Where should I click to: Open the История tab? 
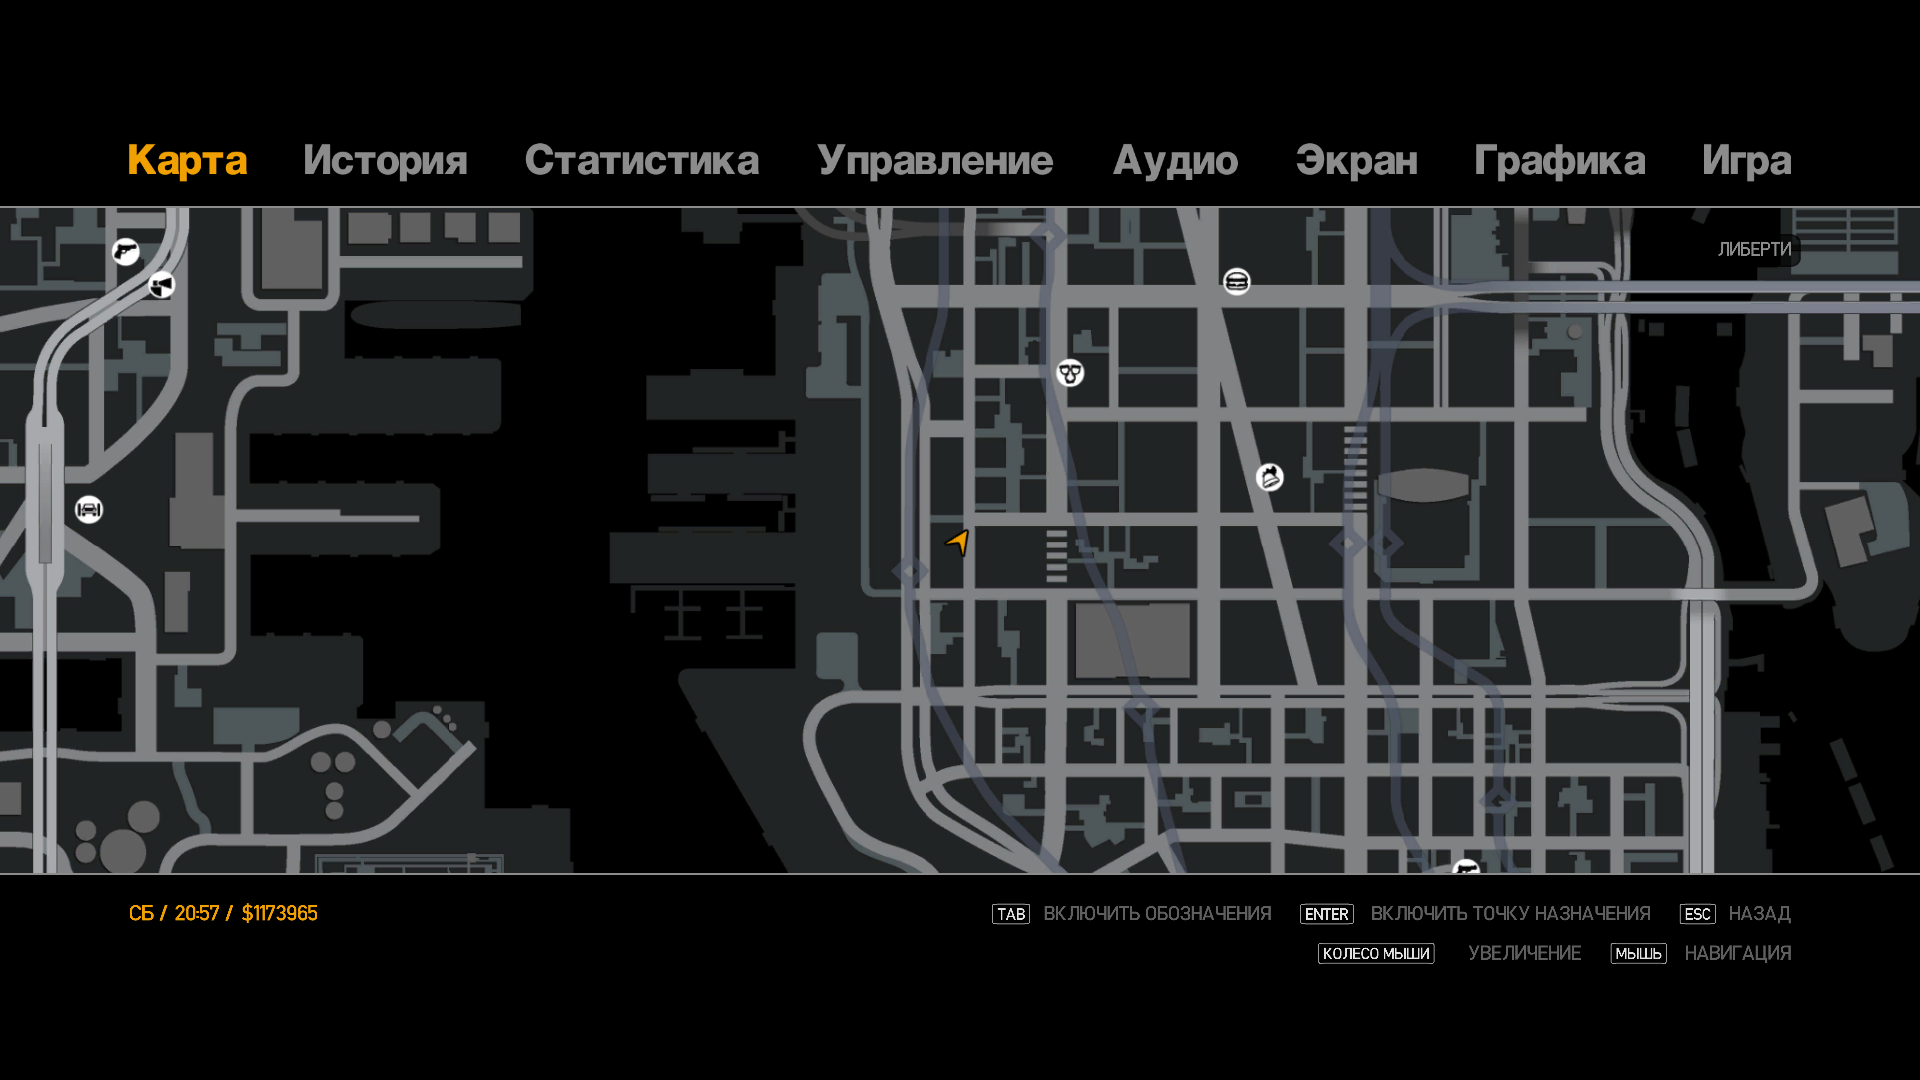385,160
